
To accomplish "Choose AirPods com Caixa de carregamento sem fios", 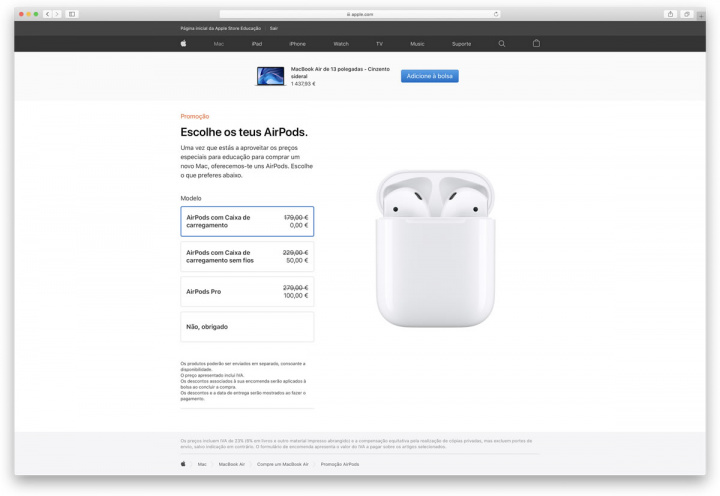I will [x=247, y=256].
